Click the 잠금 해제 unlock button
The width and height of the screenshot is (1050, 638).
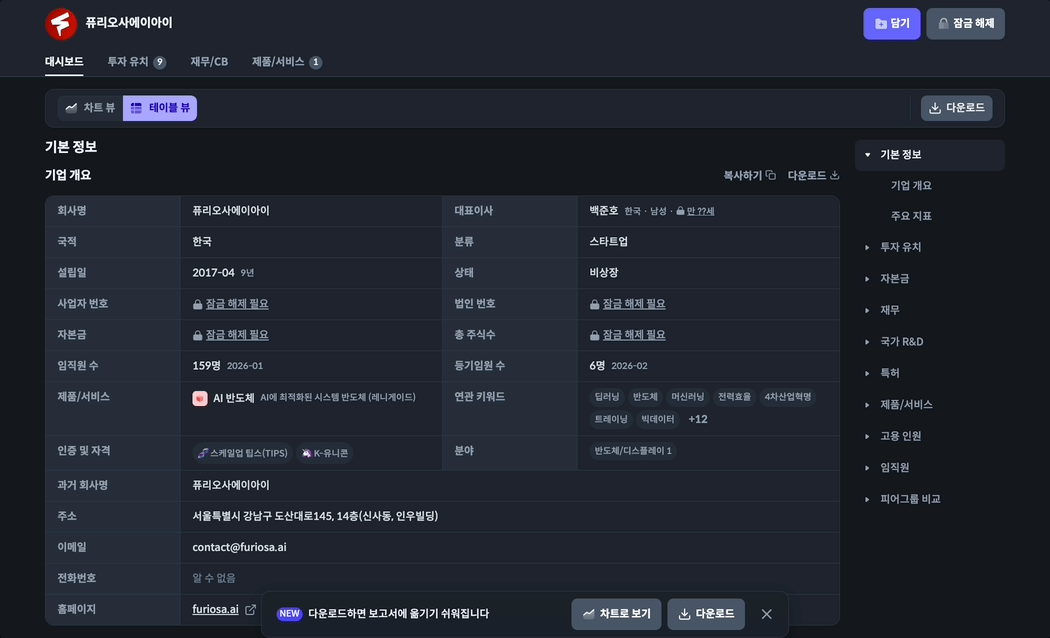(965, 24)
